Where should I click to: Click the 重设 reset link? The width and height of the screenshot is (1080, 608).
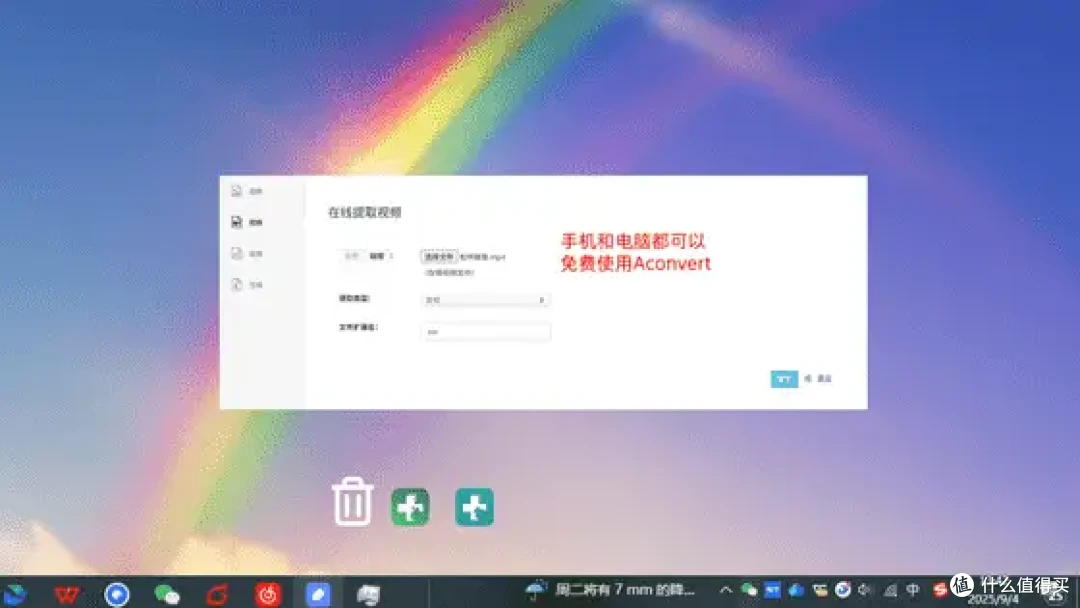824,379
